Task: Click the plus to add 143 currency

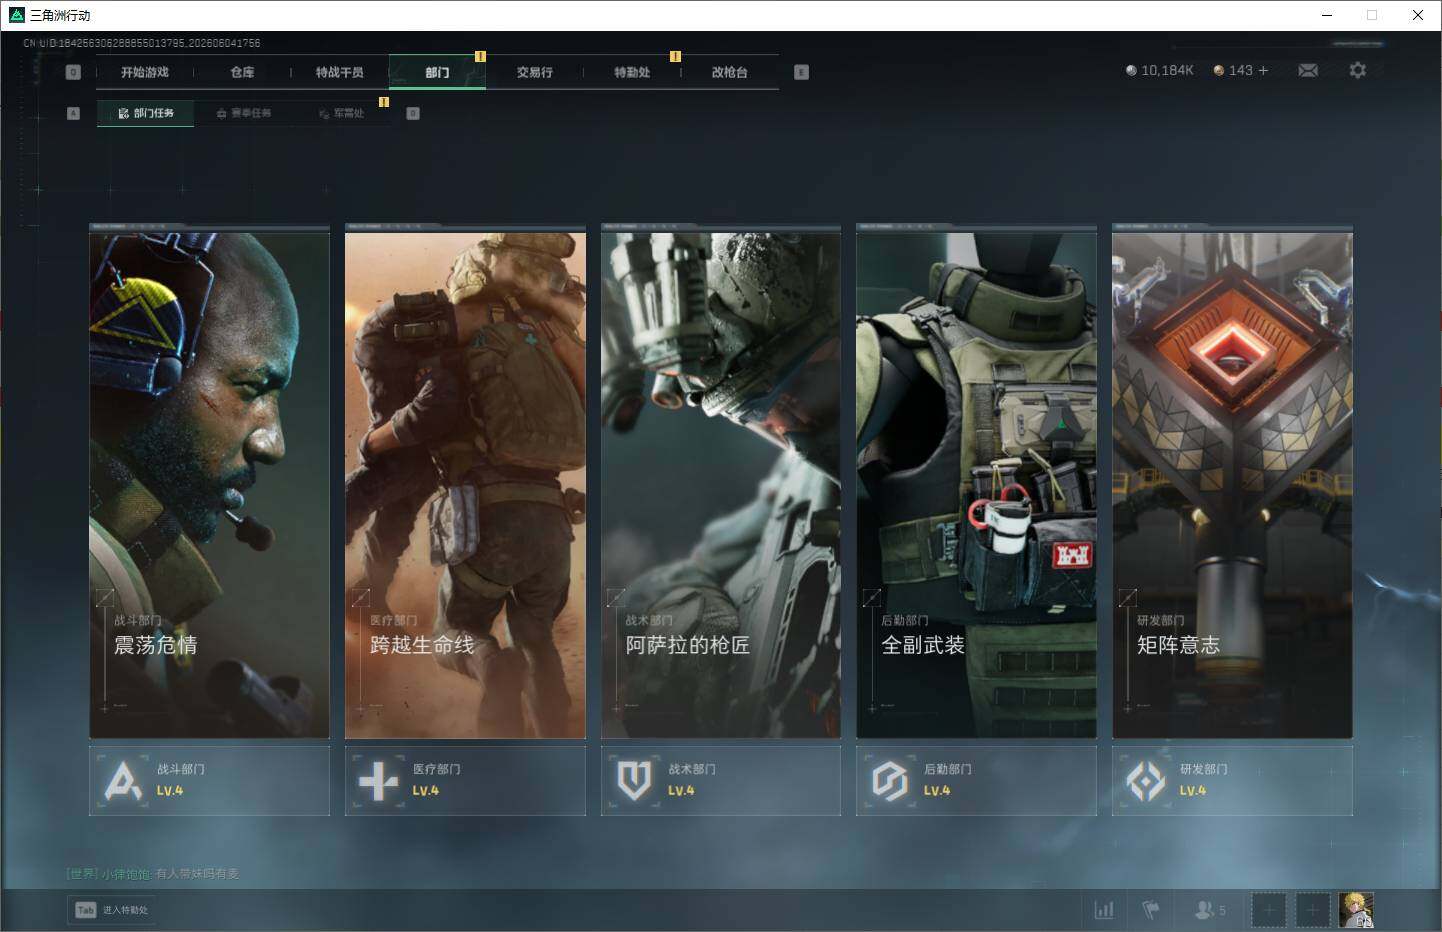Action: pyautogui.click(x=1263, y=70)
